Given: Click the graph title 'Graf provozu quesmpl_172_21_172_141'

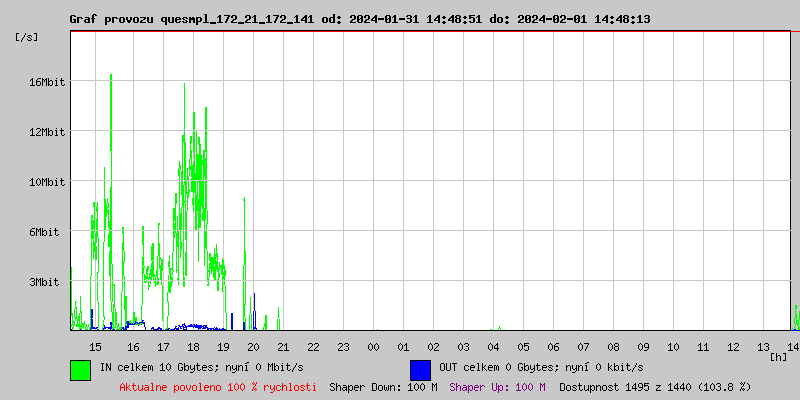Looking at the screenshot, I should [193, 19].
